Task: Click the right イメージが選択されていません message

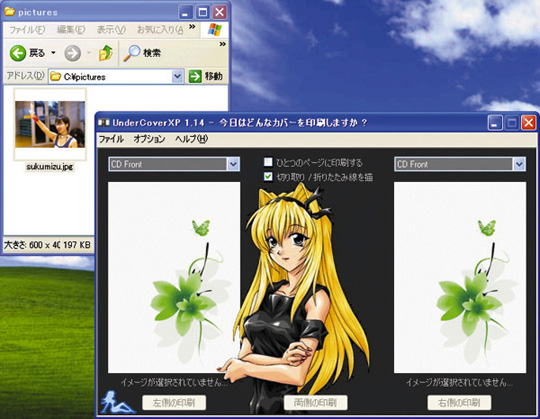Action: tap(459, 382)
